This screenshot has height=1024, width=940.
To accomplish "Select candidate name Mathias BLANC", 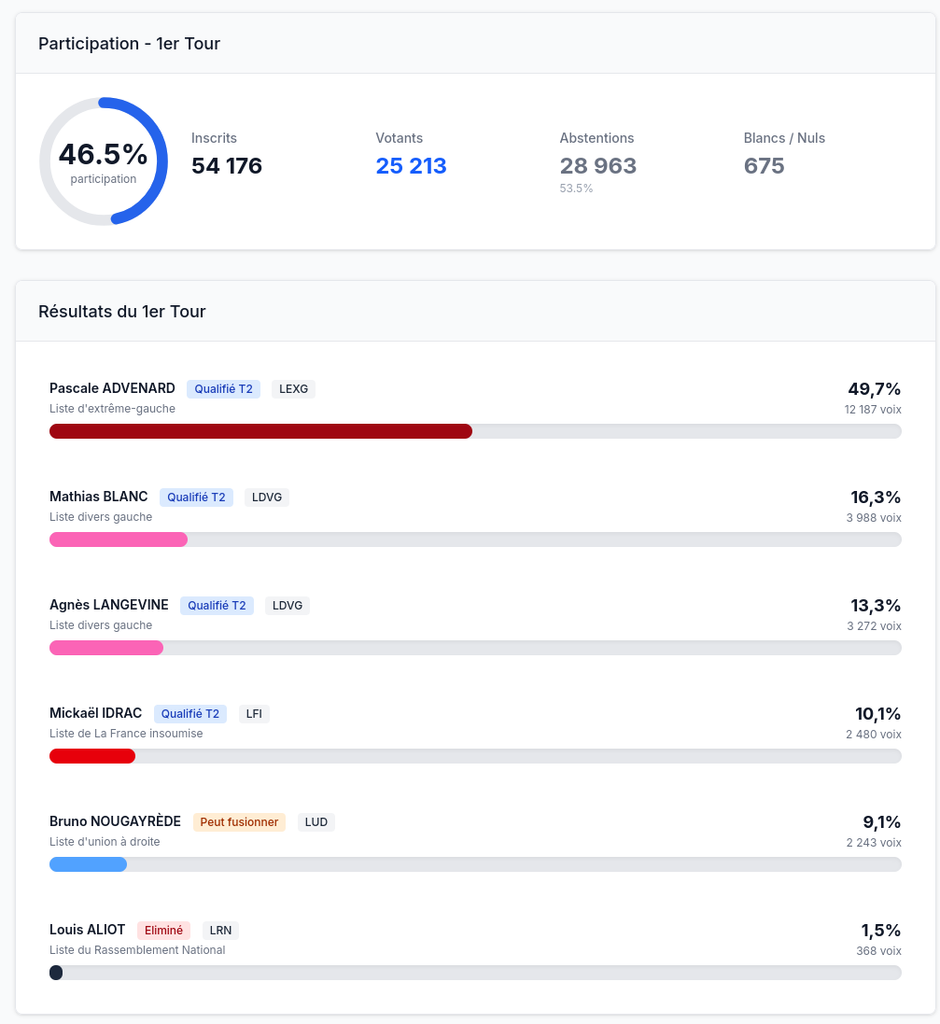I will pyautogui.click(x=98, y=497).
